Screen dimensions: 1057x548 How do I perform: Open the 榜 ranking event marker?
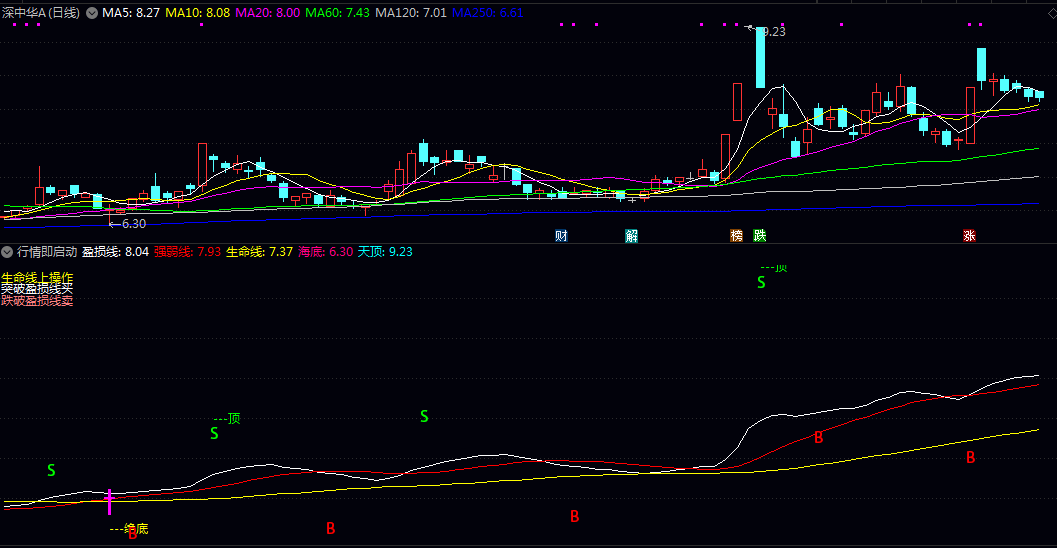point(737,236)
